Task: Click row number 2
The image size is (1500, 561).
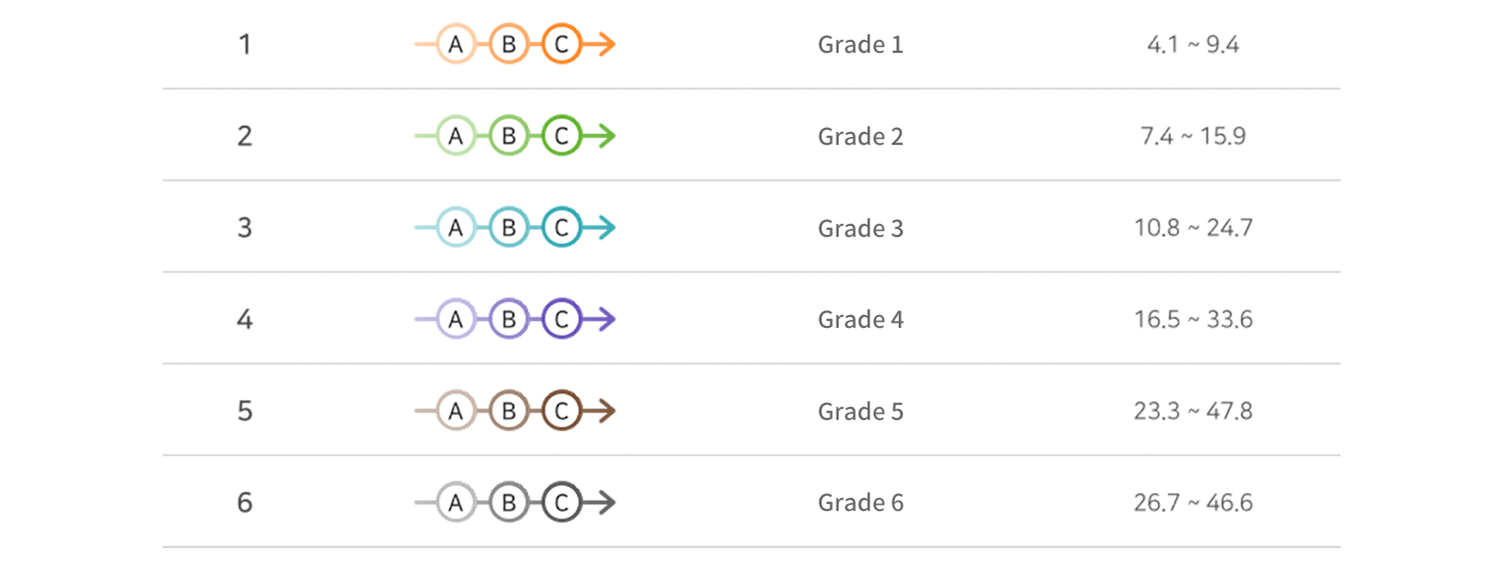Action: click(x=245, y=137)
